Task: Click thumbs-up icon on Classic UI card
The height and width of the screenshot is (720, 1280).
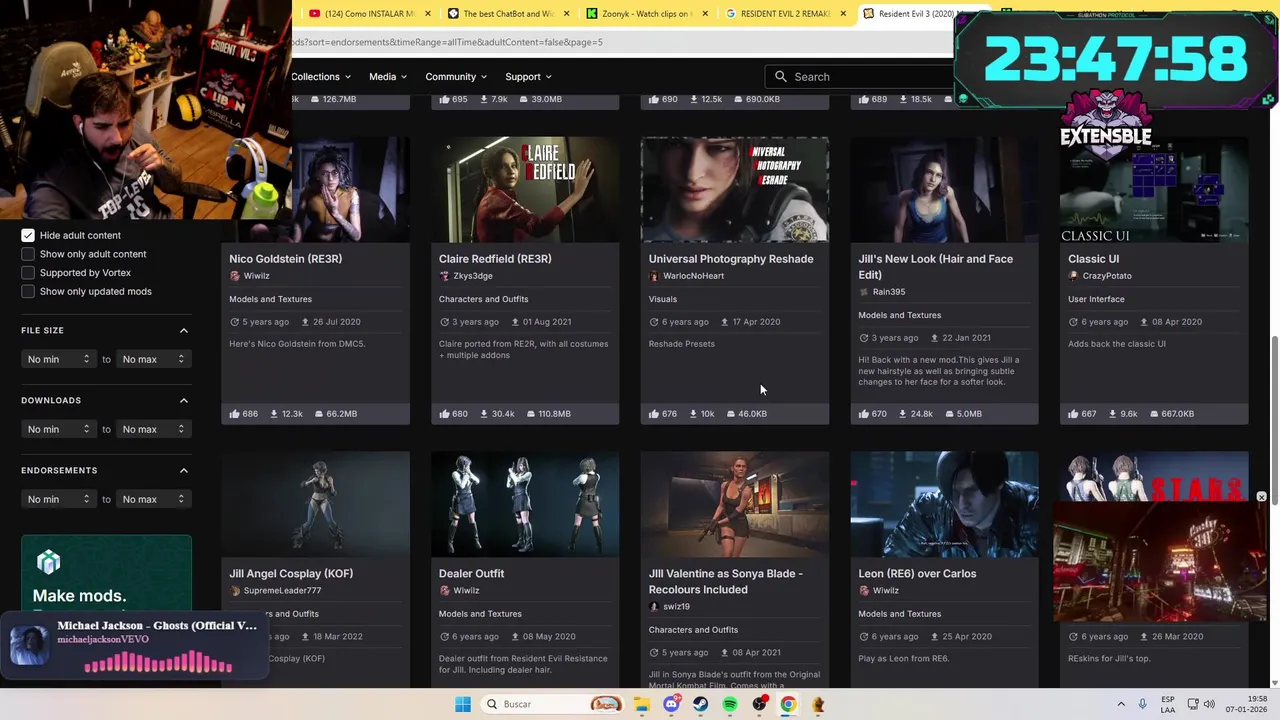Action: (x=1073, y=413)
